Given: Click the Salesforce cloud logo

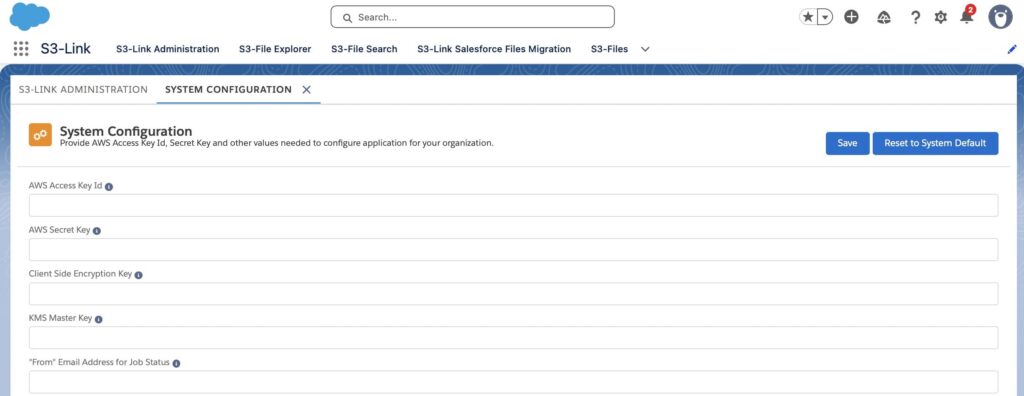Looking at the screenshot, I should coord(29,16).
